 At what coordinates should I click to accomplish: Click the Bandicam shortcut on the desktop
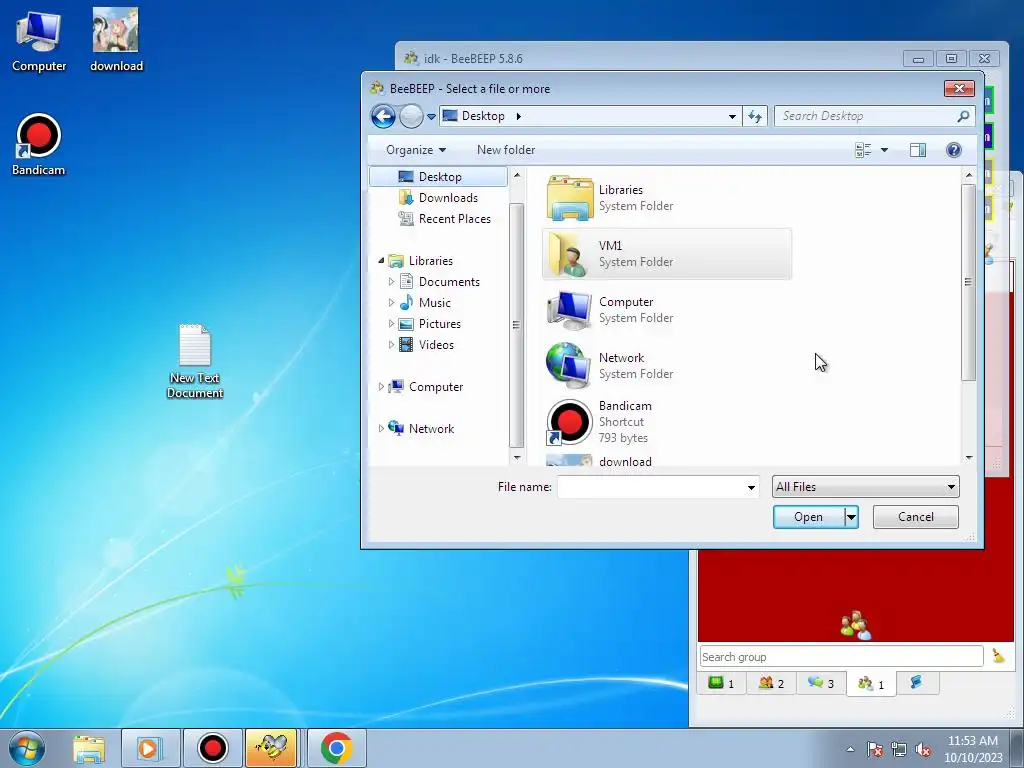pos(39,145)
